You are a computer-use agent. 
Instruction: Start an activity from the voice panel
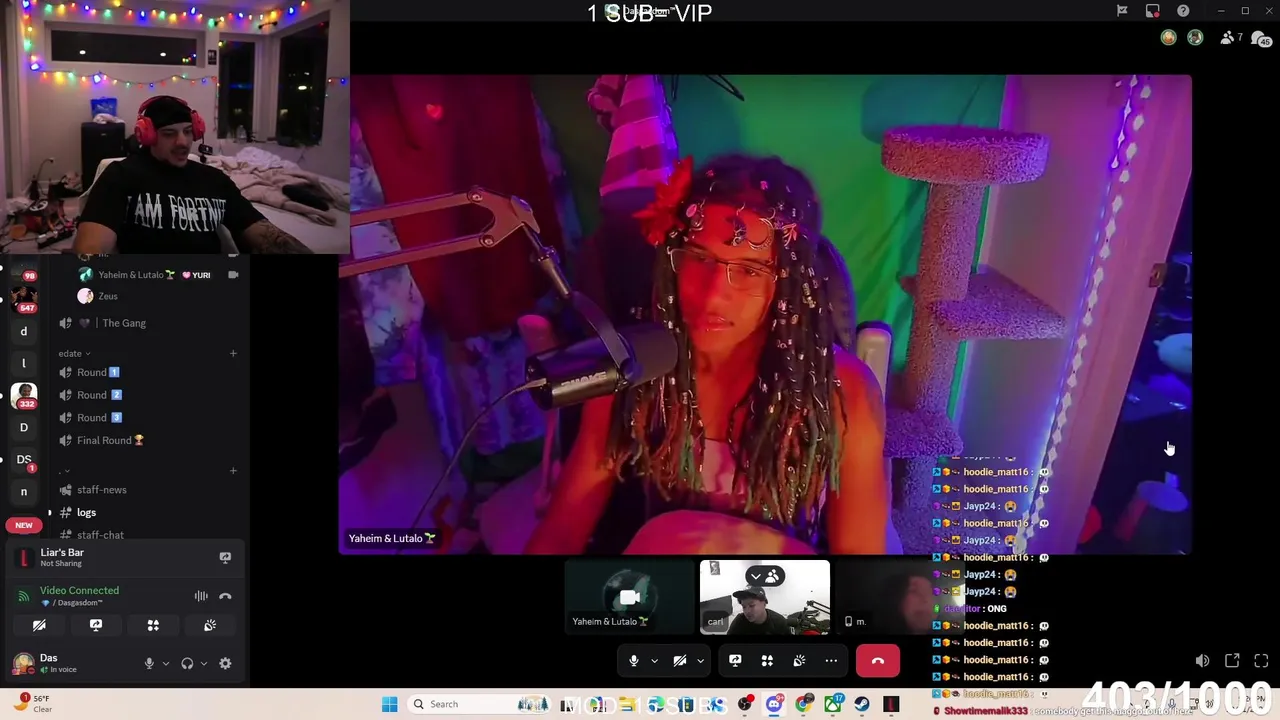(153, 625)
